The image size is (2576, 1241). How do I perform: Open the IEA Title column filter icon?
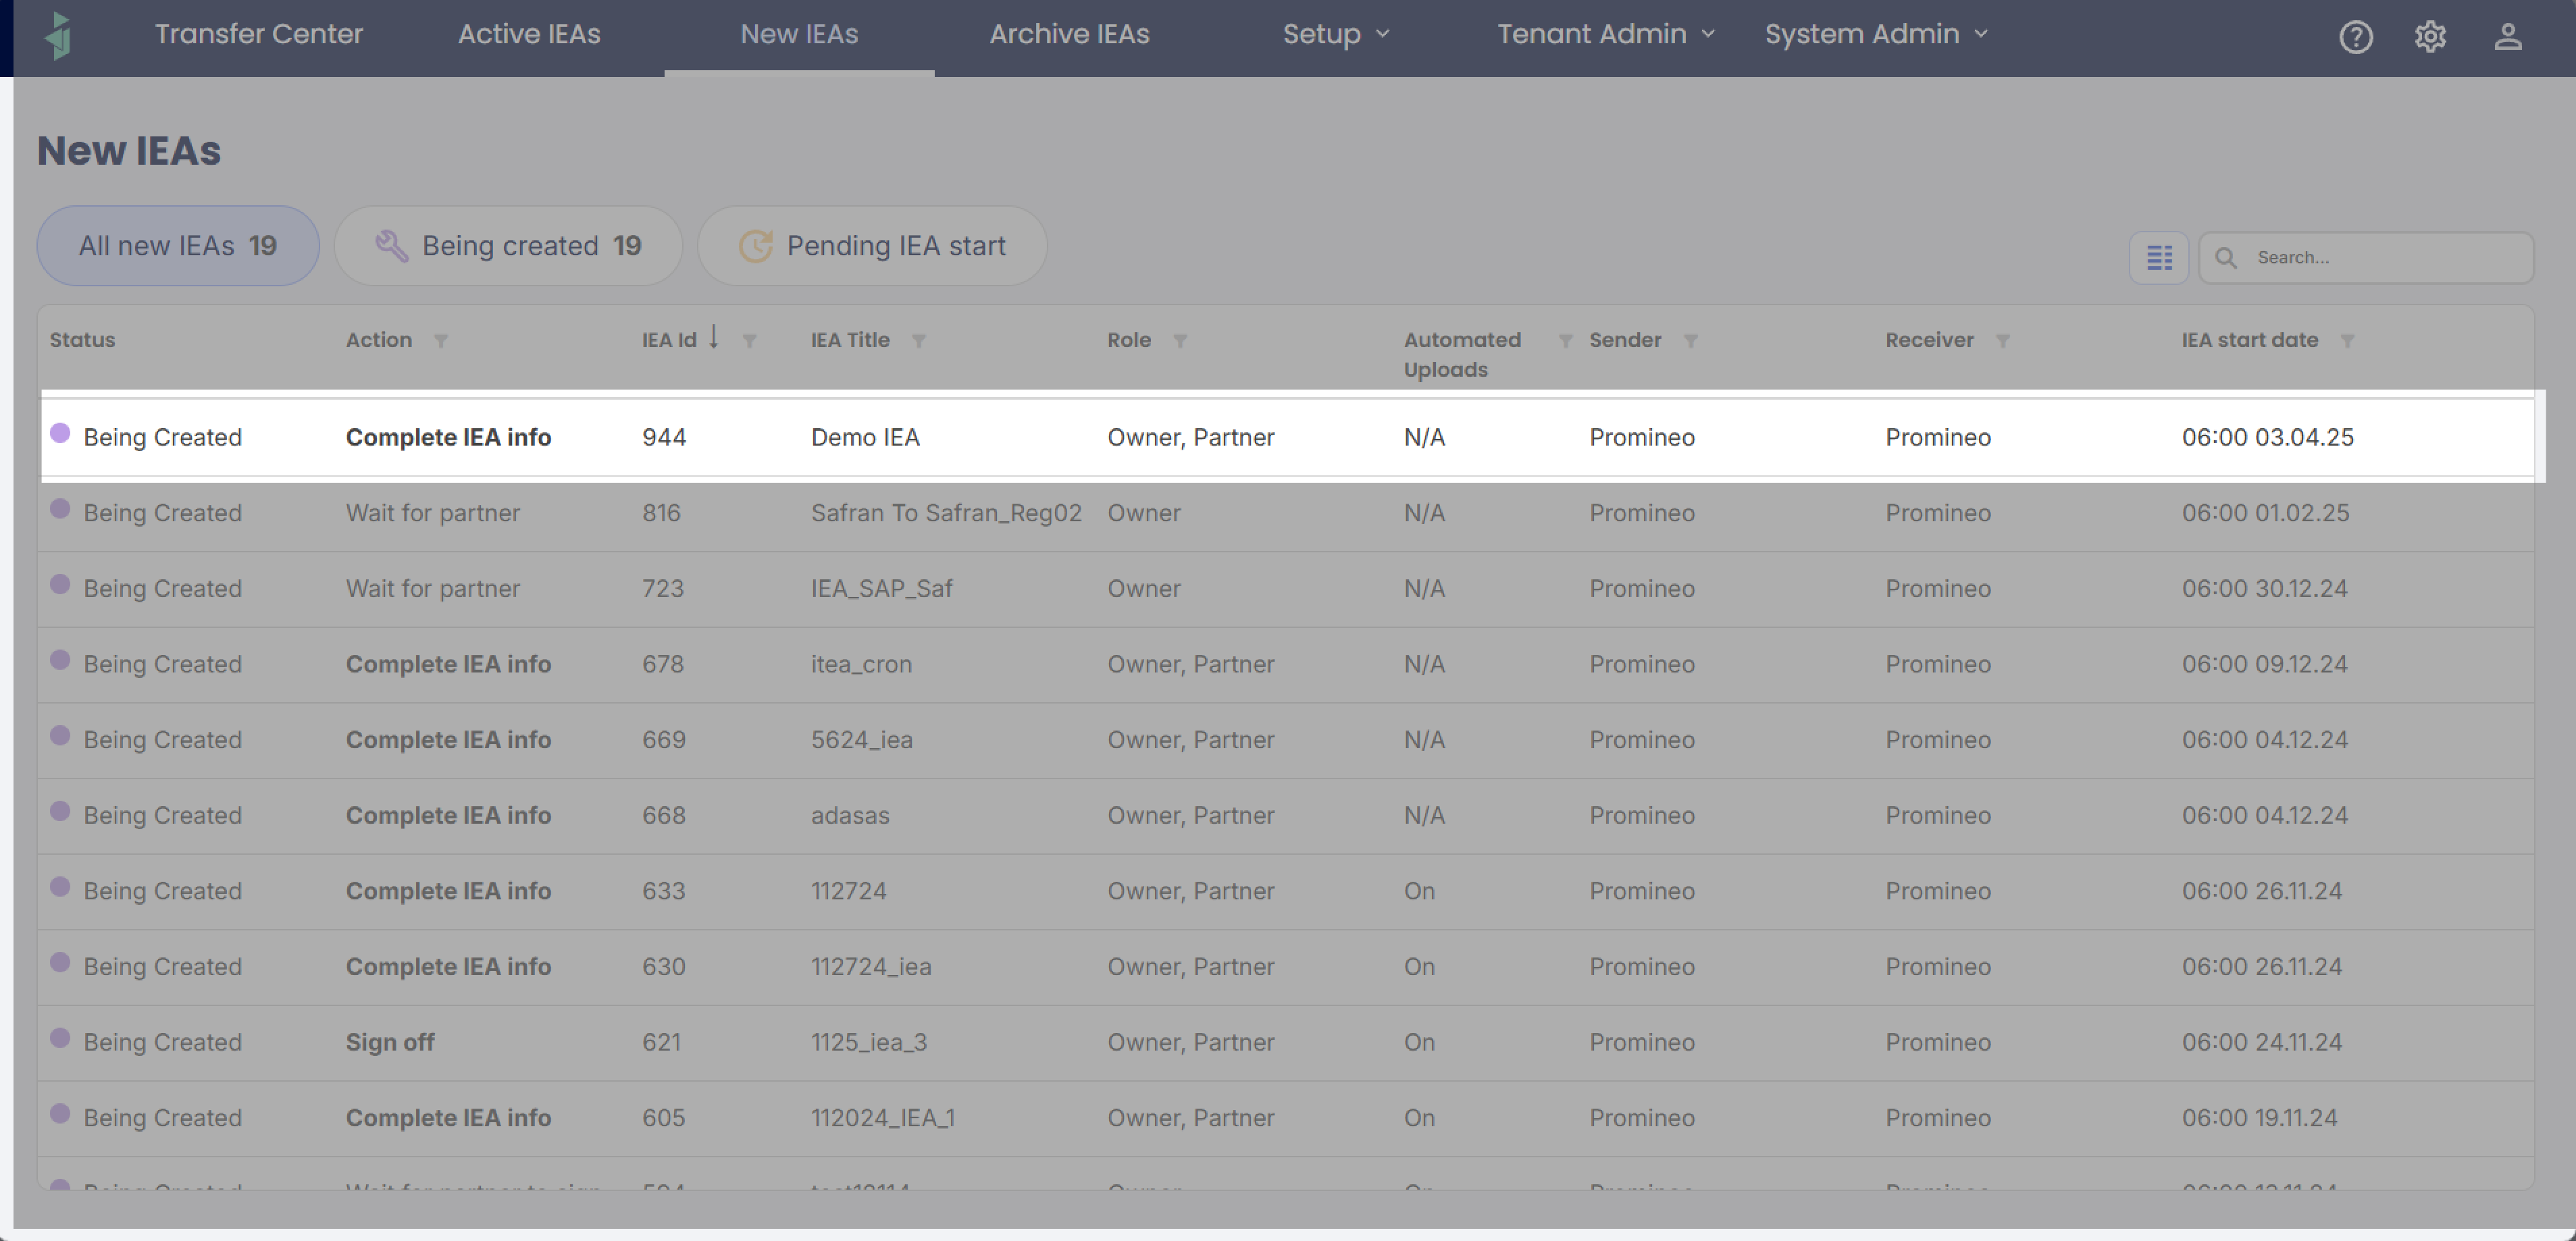[919, 341]
